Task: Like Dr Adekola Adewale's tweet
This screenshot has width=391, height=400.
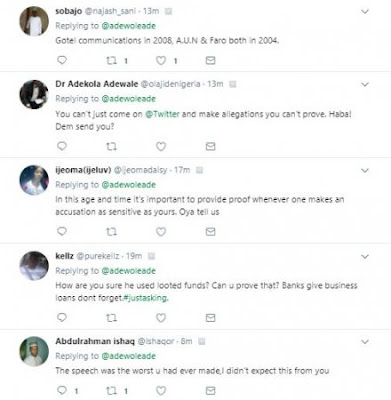Action: click(x=161, y=146)
